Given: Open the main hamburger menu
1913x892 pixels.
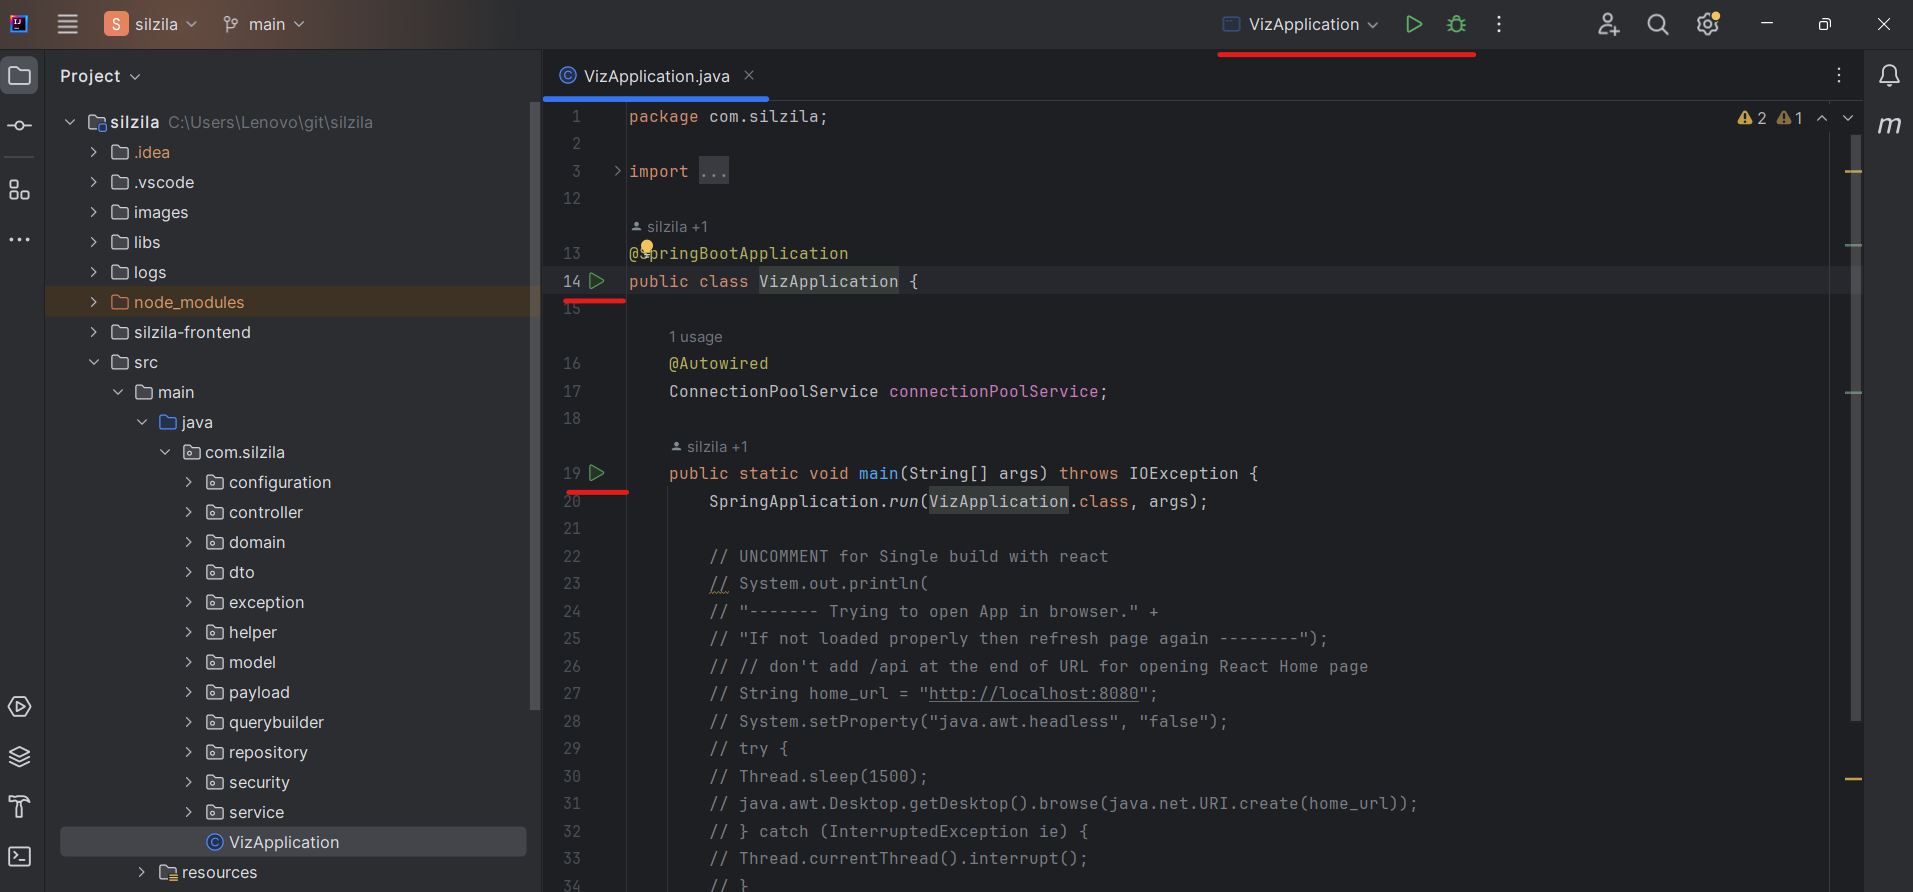Looking at the screenshot, I should (x=67, y=24).
